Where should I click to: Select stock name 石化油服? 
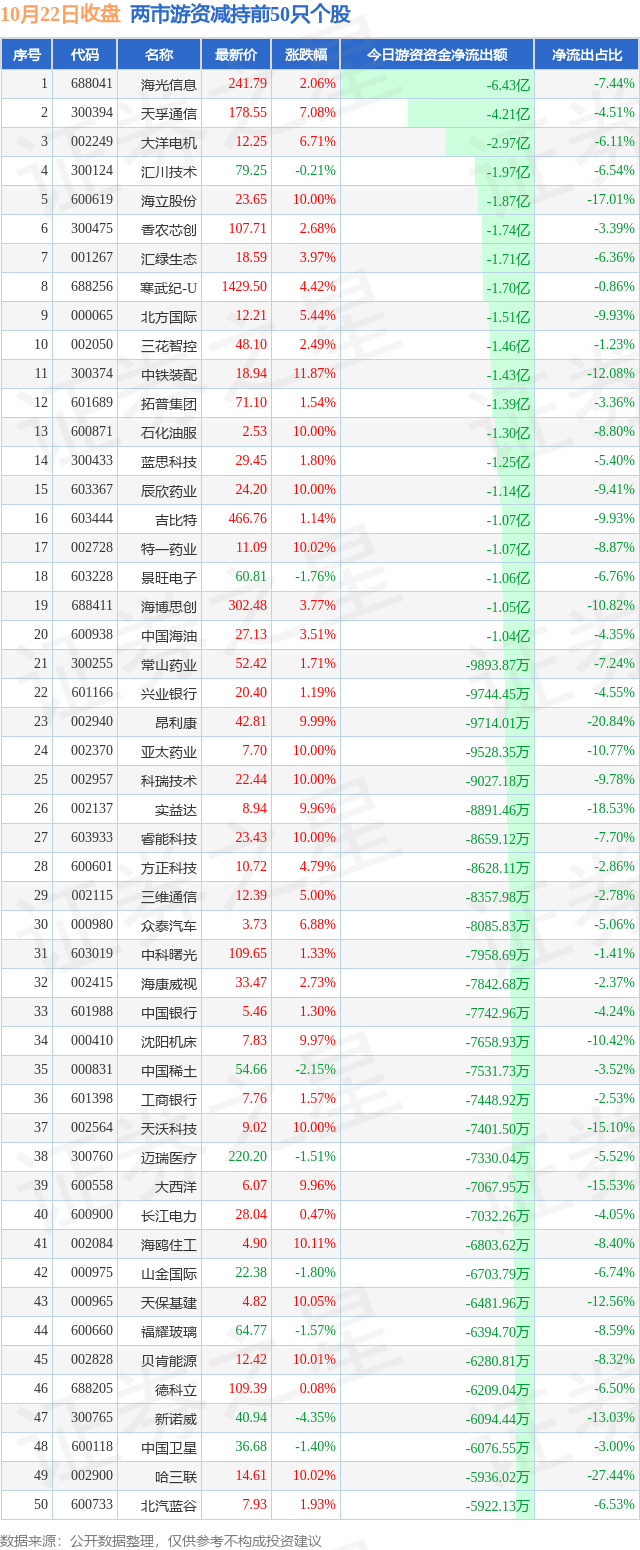pyautogui.click(x=170, y=432)
